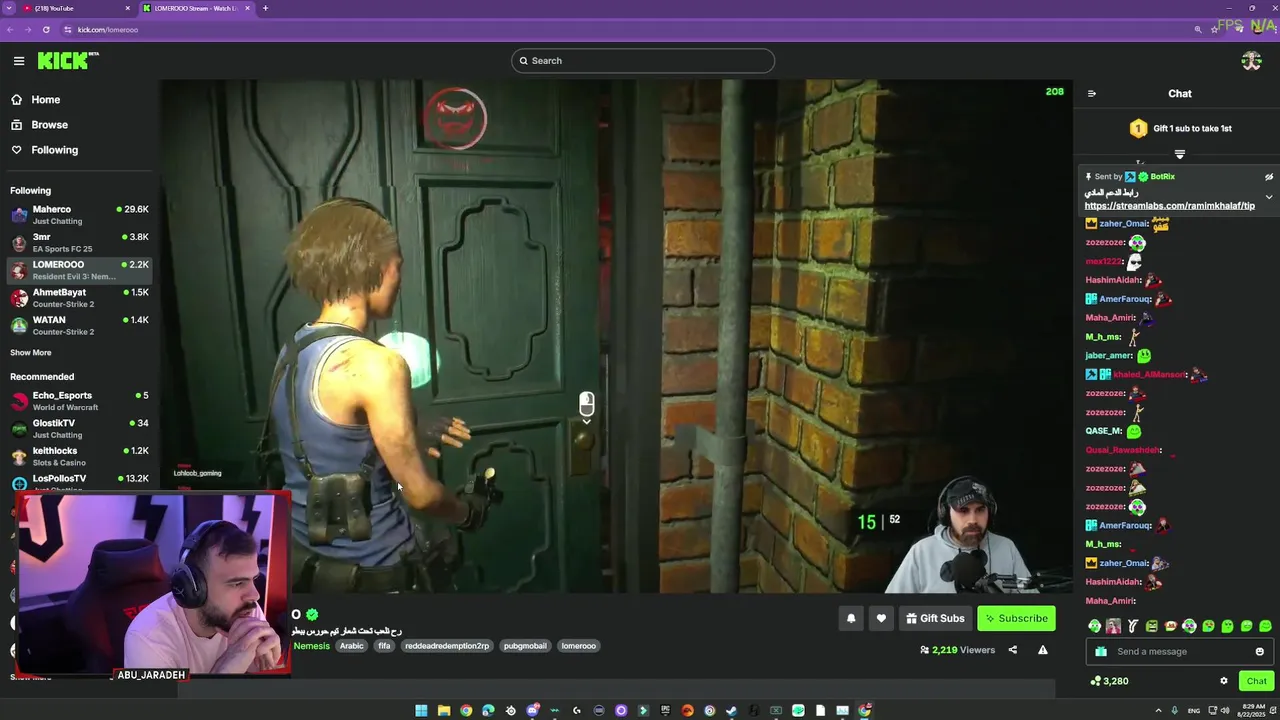Collapse the chat panel with the arrow icon
This screenshot has width=1280, height=720.
[x=1092, y=94]
